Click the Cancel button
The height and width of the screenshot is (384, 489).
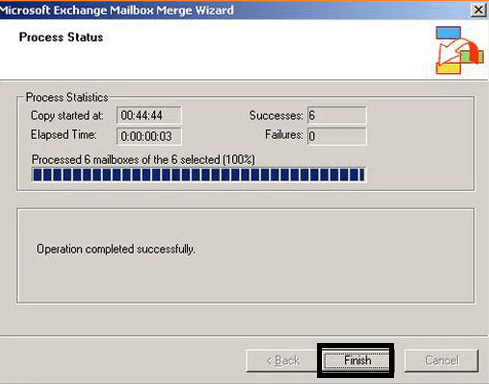442,360
